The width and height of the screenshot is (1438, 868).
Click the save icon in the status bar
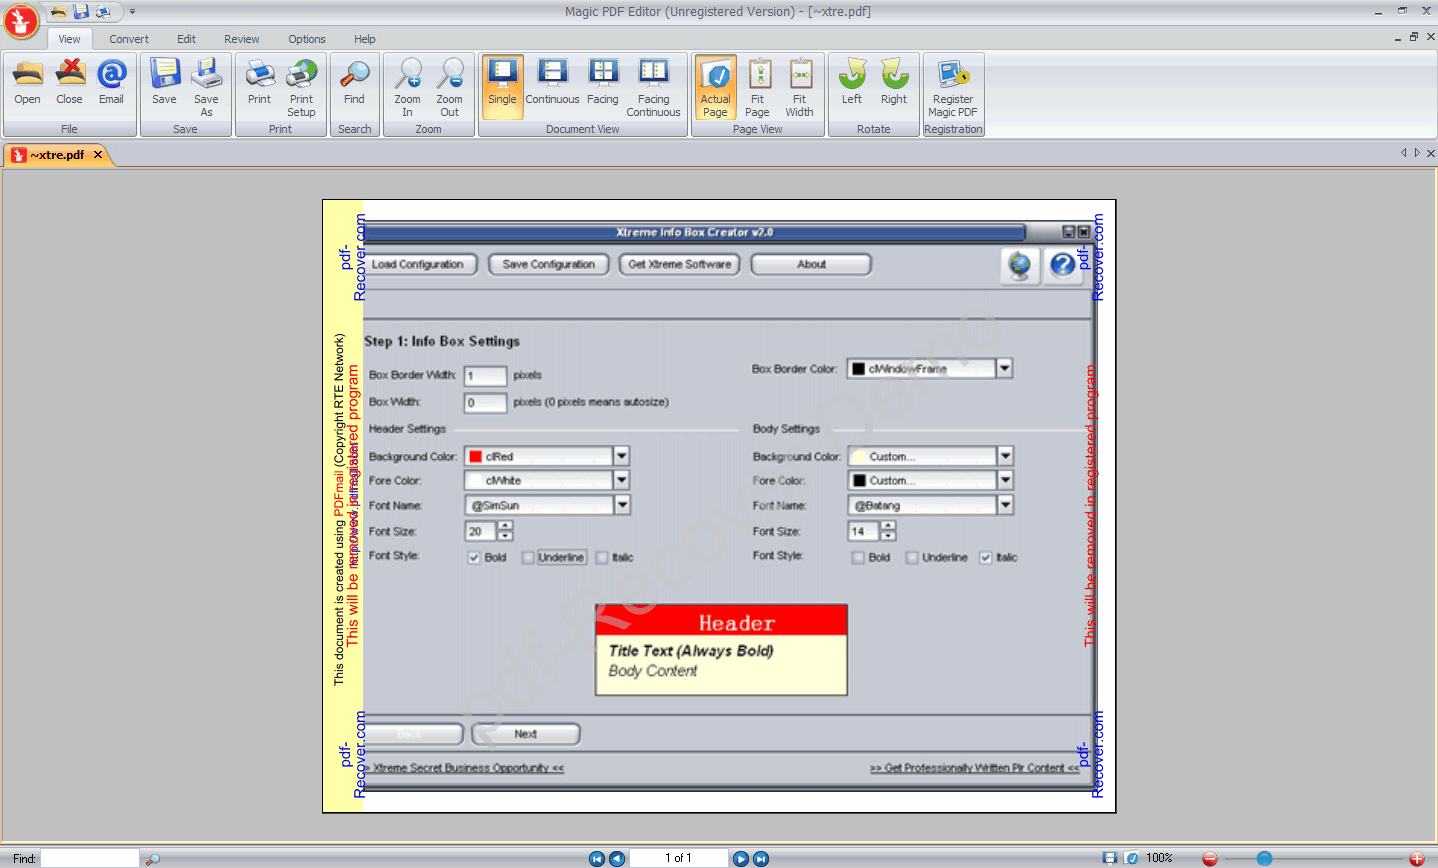[1110, 858]
